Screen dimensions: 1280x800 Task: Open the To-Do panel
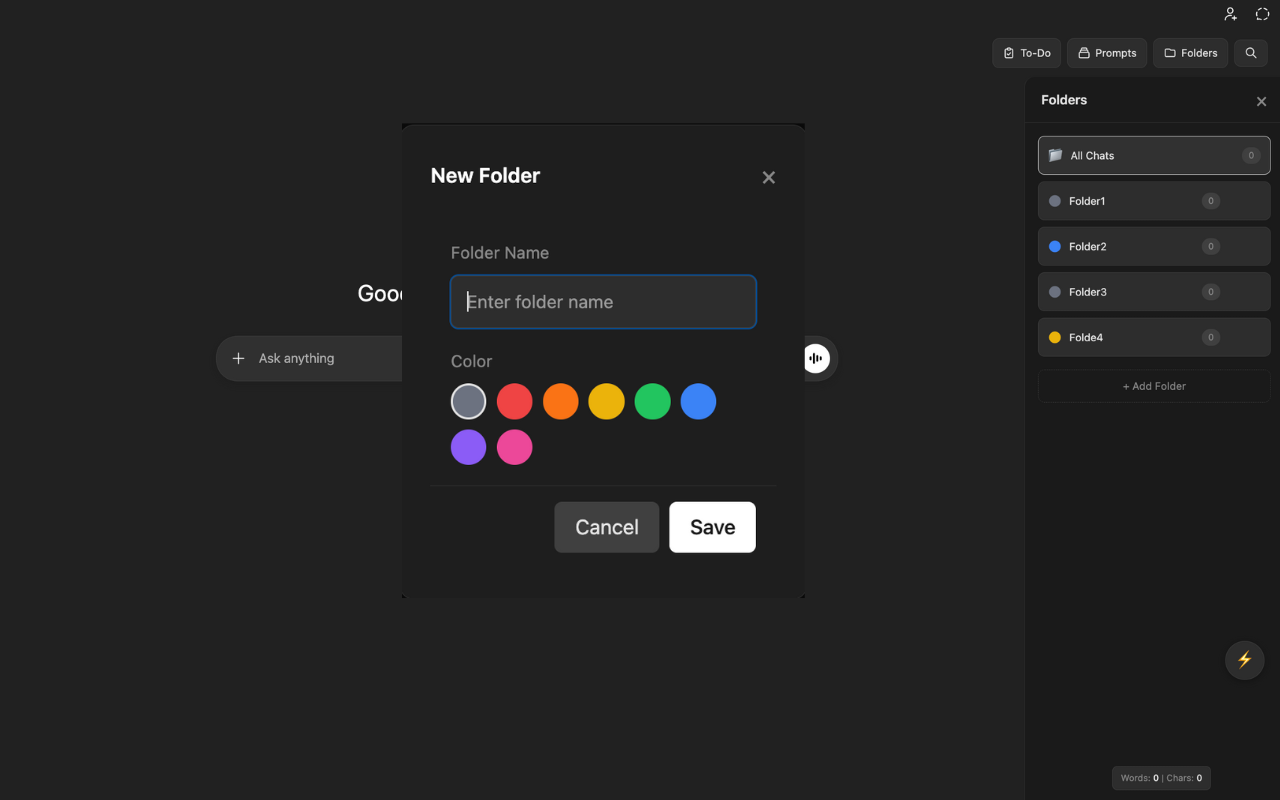click(x=1026, y=53)
